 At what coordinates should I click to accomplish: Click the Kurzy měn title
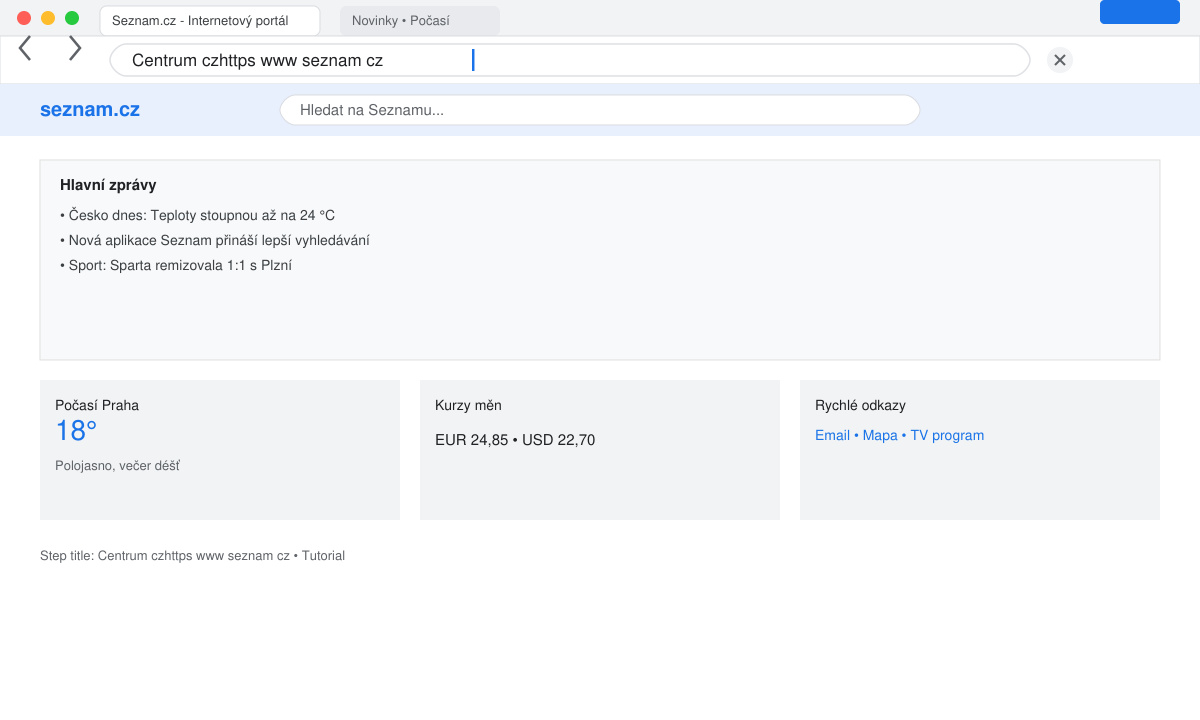(468, 405)
